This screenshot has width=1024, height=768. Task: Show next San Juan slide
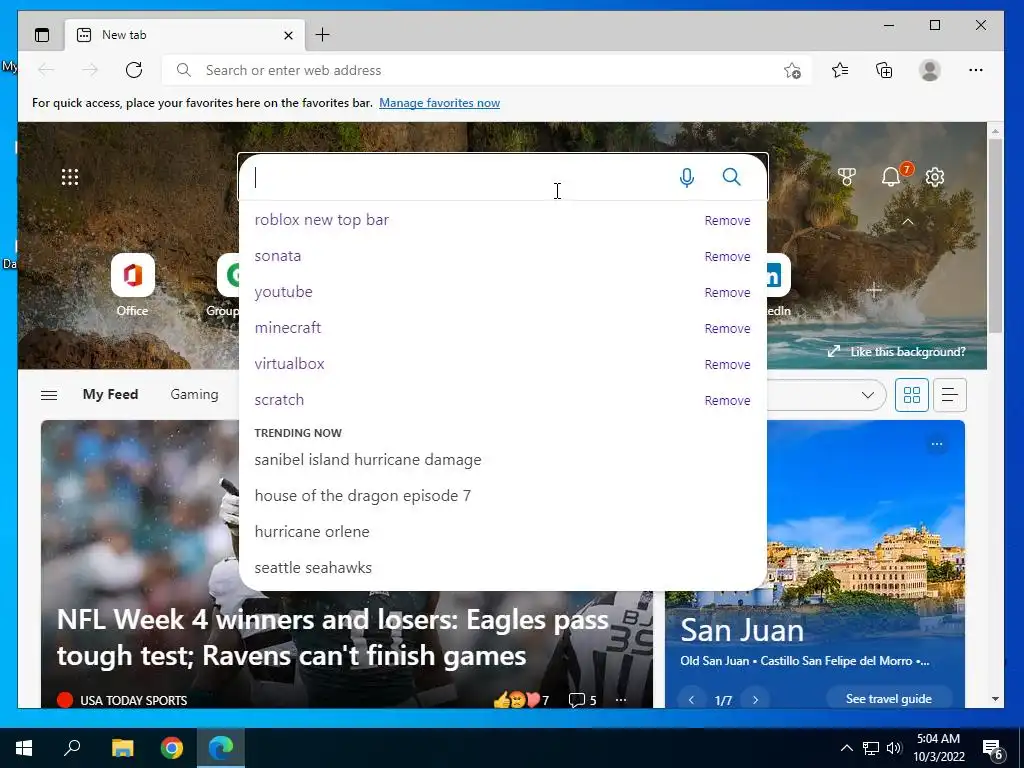pos(756,699)
